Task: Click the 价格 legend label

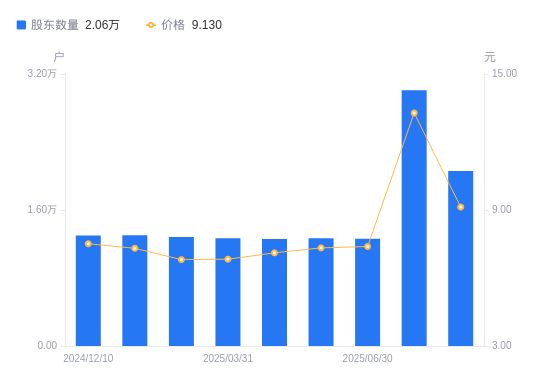Action: [x=173, y=25]
